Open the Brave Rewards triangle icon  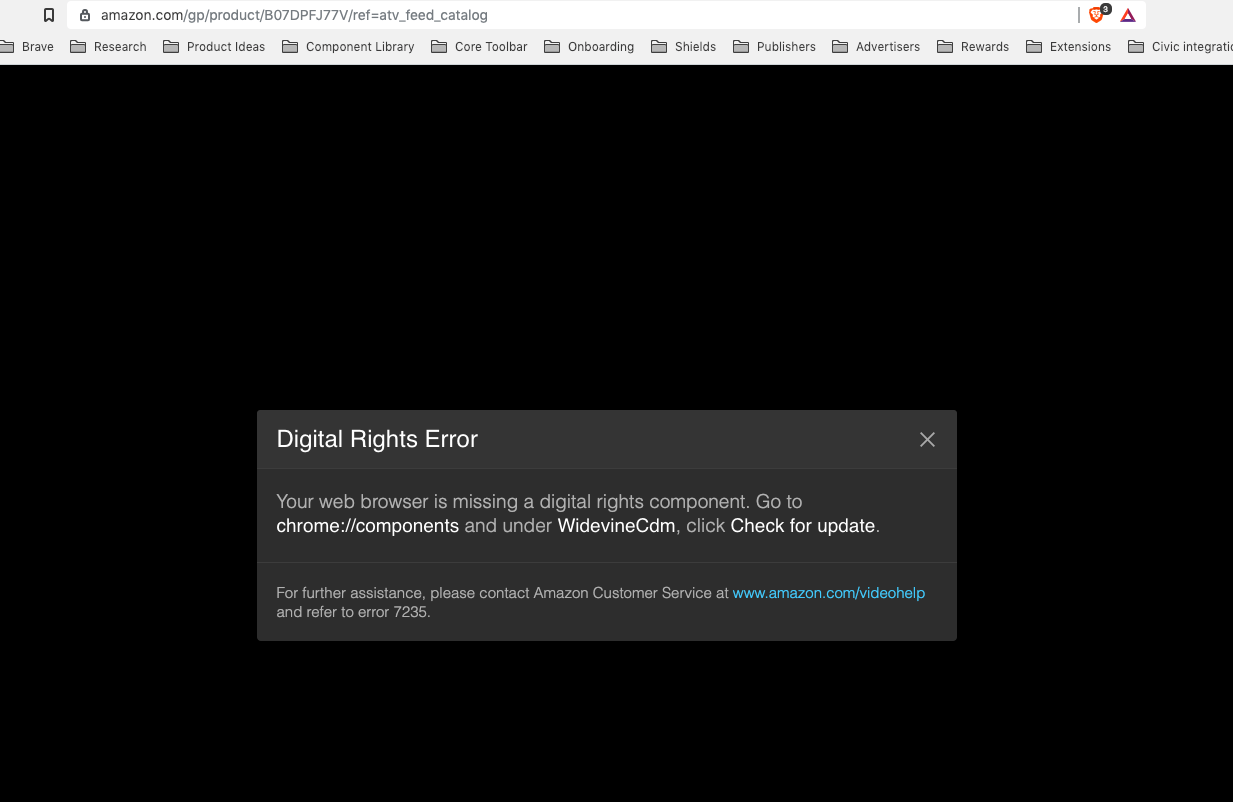pos(1128,15)
